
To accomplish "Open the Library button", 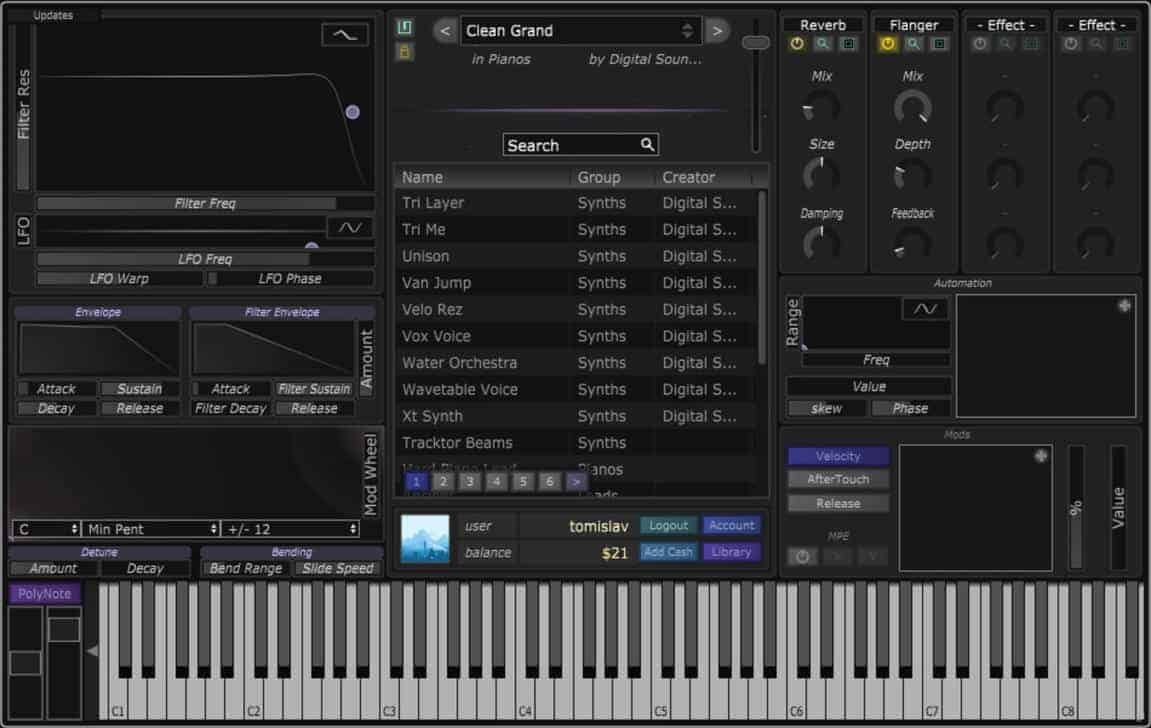I will tap(731, 552).
